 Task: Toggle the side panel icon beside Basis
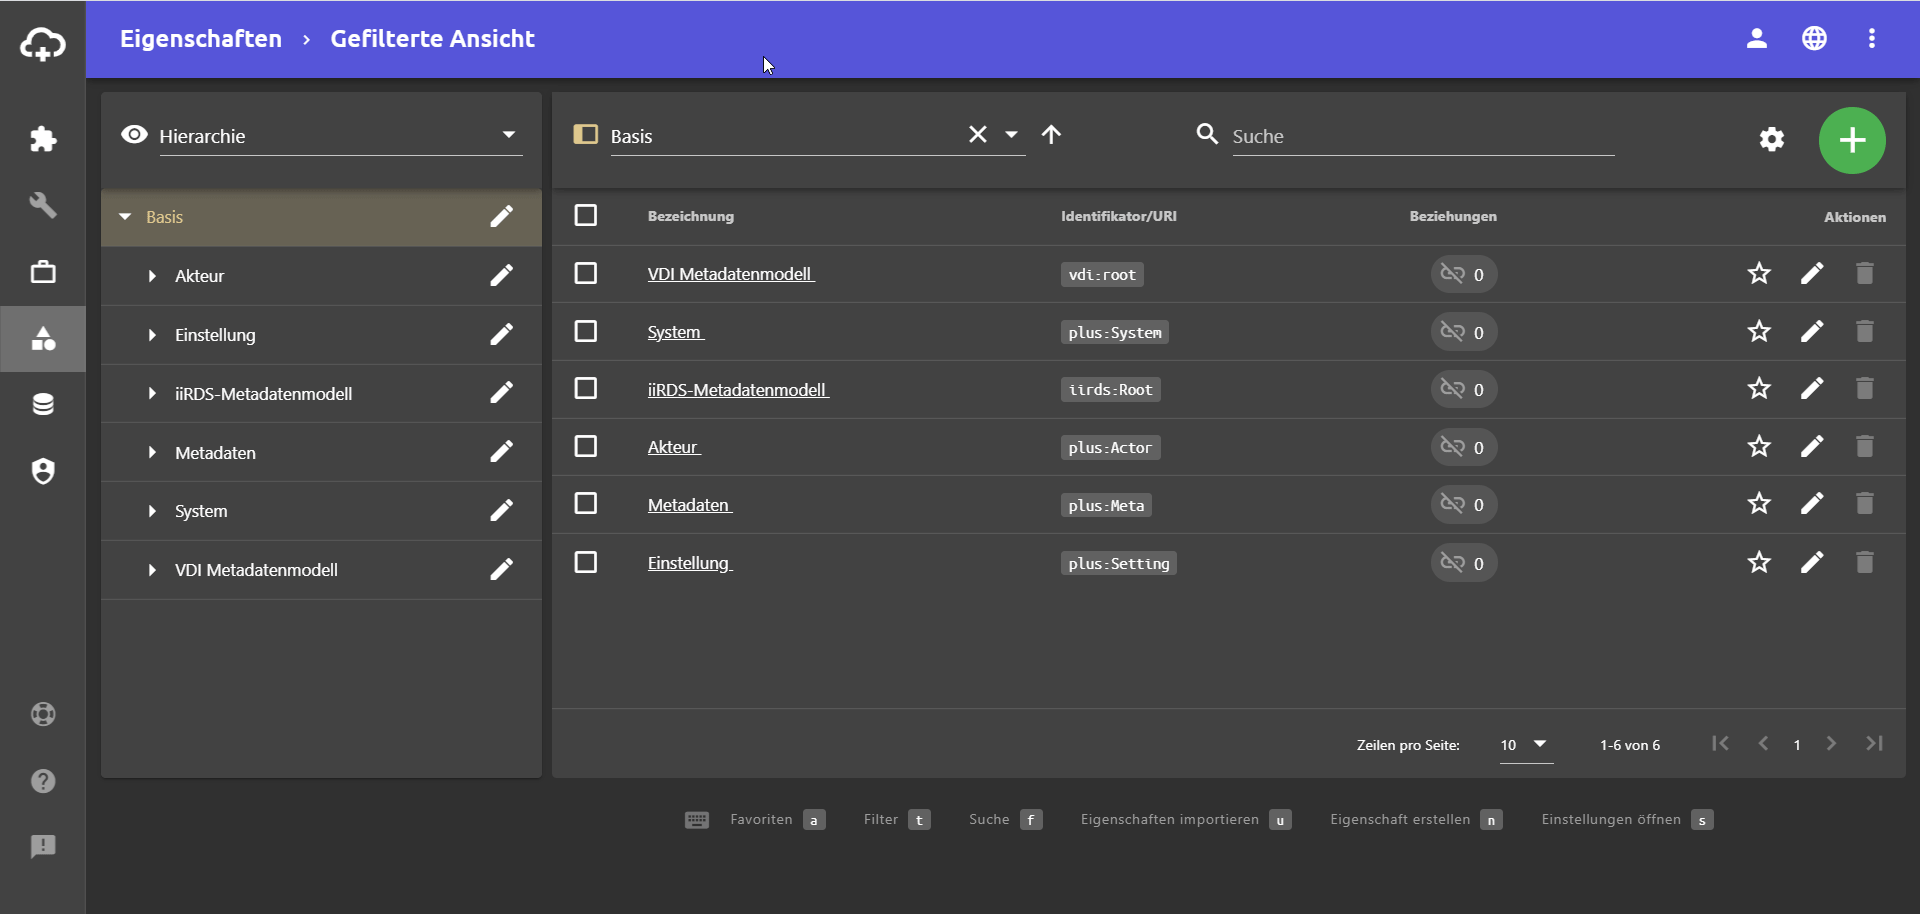pyautogui.click(x=586, y=134)
